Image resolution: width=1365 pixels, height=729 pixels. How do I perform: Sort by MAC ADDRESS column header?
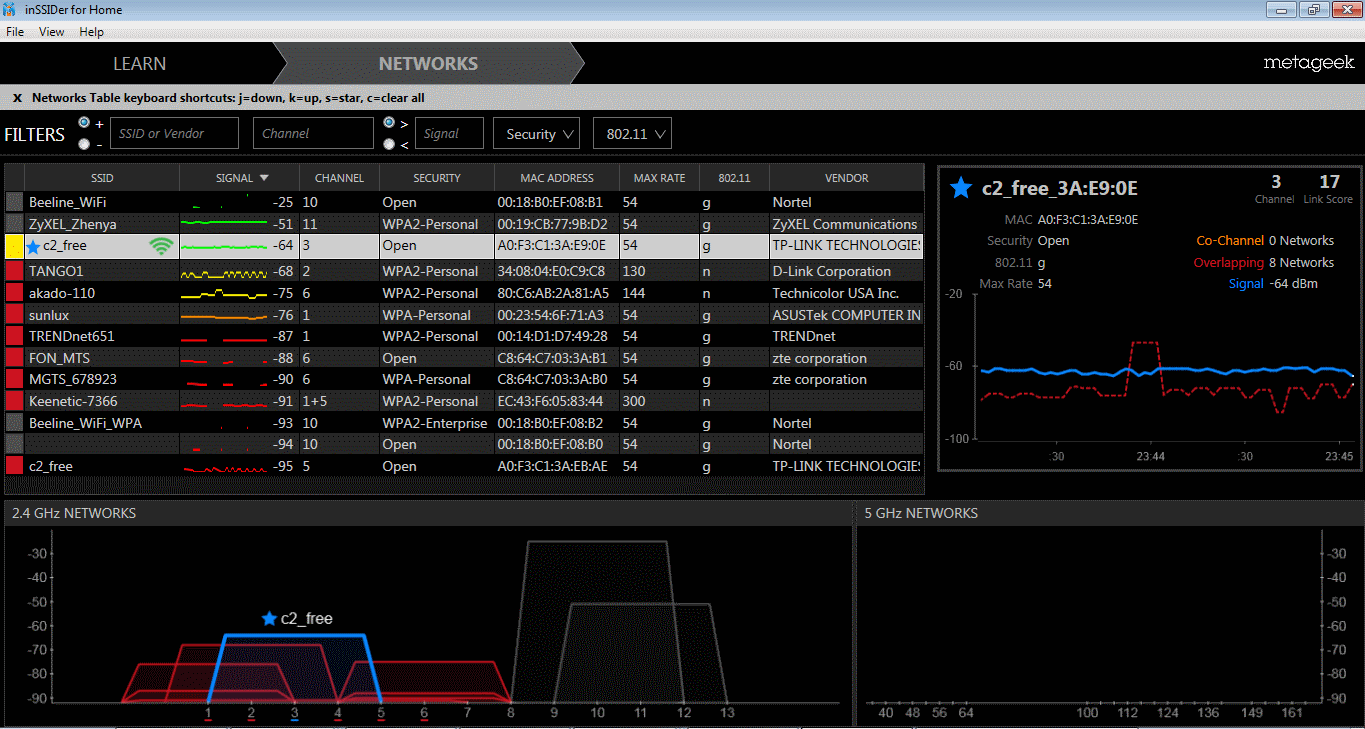[x=557, y=178]
